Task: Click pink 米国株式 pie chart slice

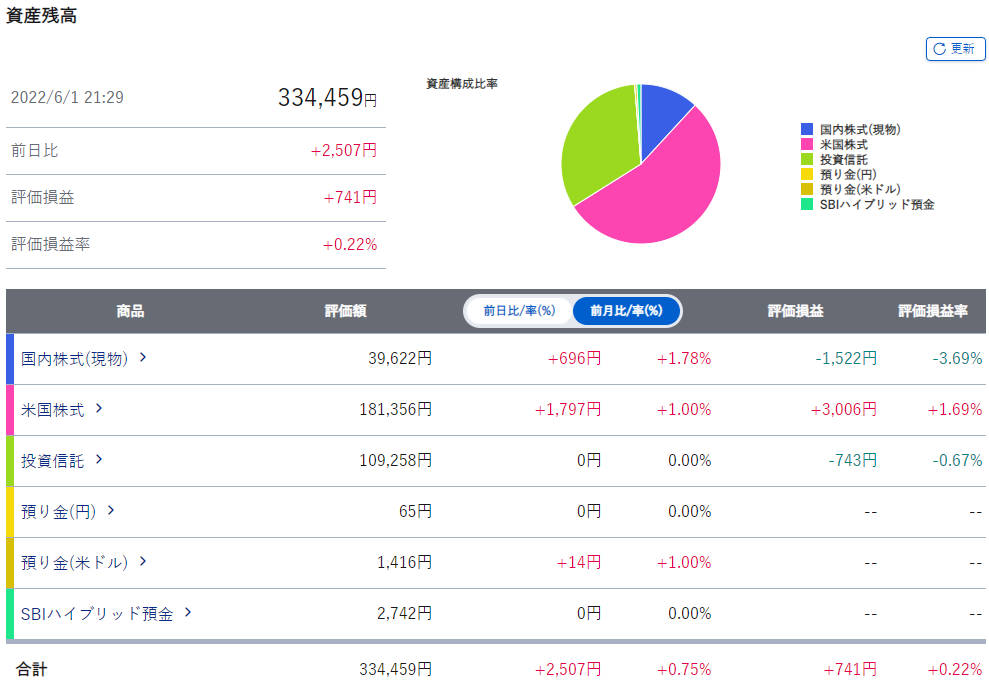Action: pyautogui.click(x=660, y=190)
